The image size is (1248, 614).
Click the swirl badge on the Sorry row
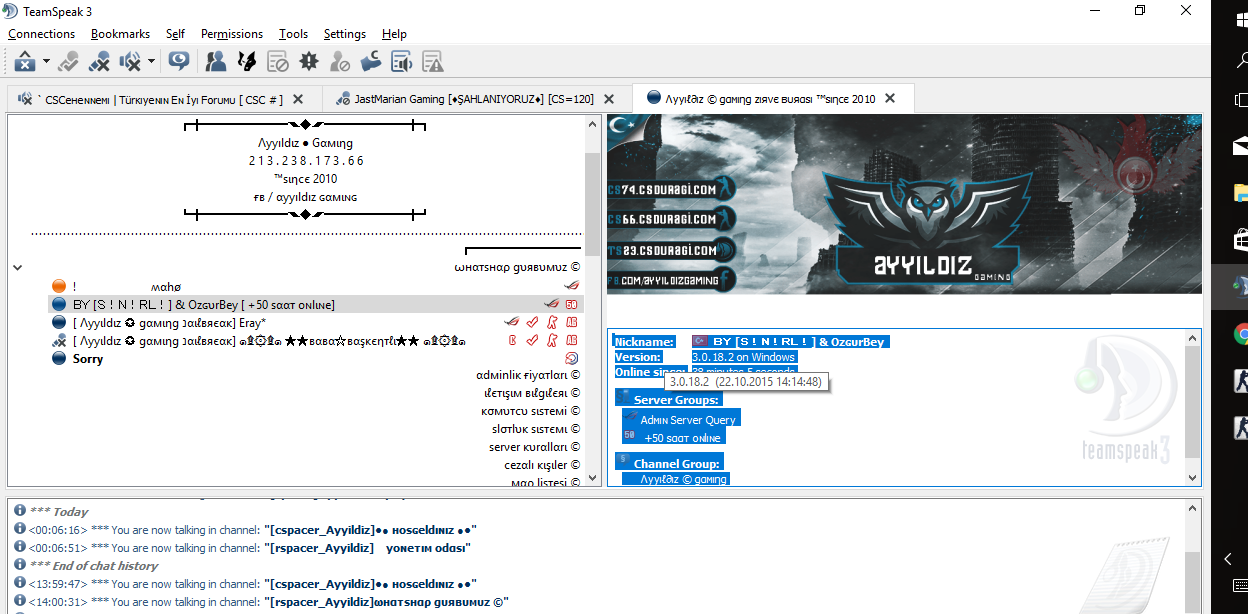(572, 358)
